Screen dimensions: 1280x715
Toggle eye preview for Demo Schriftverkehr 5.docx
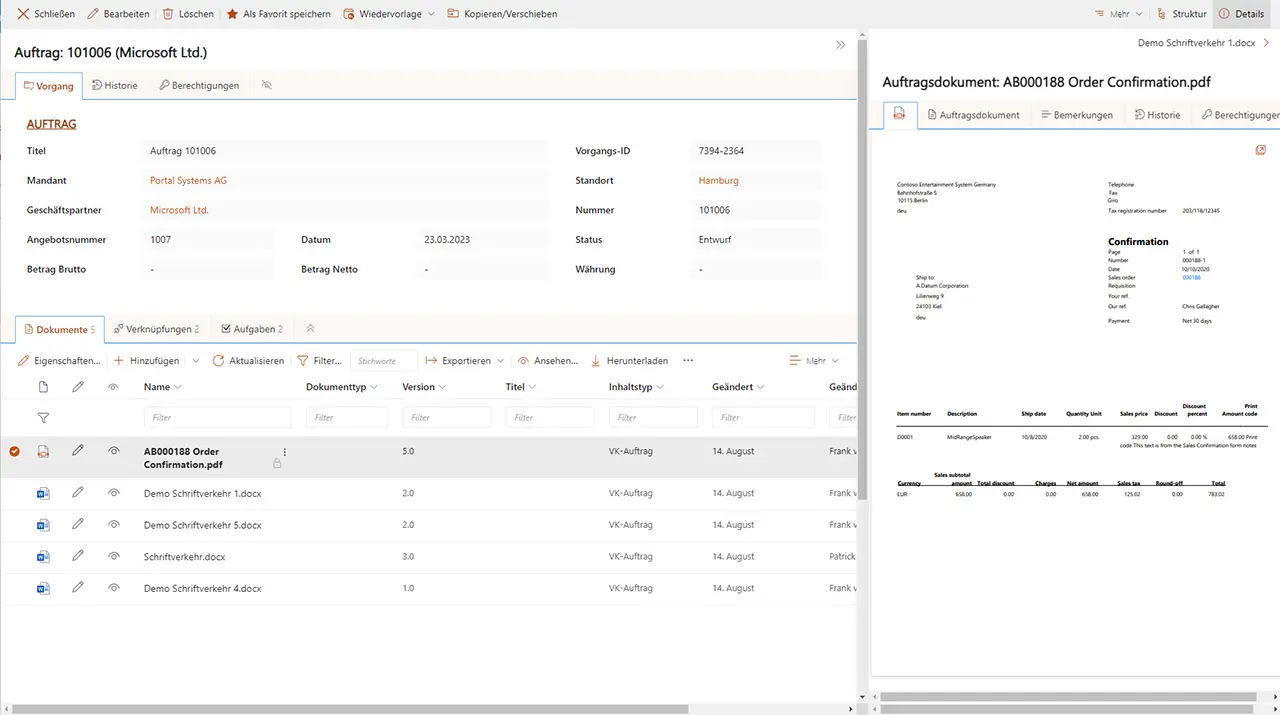pos(114,525)
